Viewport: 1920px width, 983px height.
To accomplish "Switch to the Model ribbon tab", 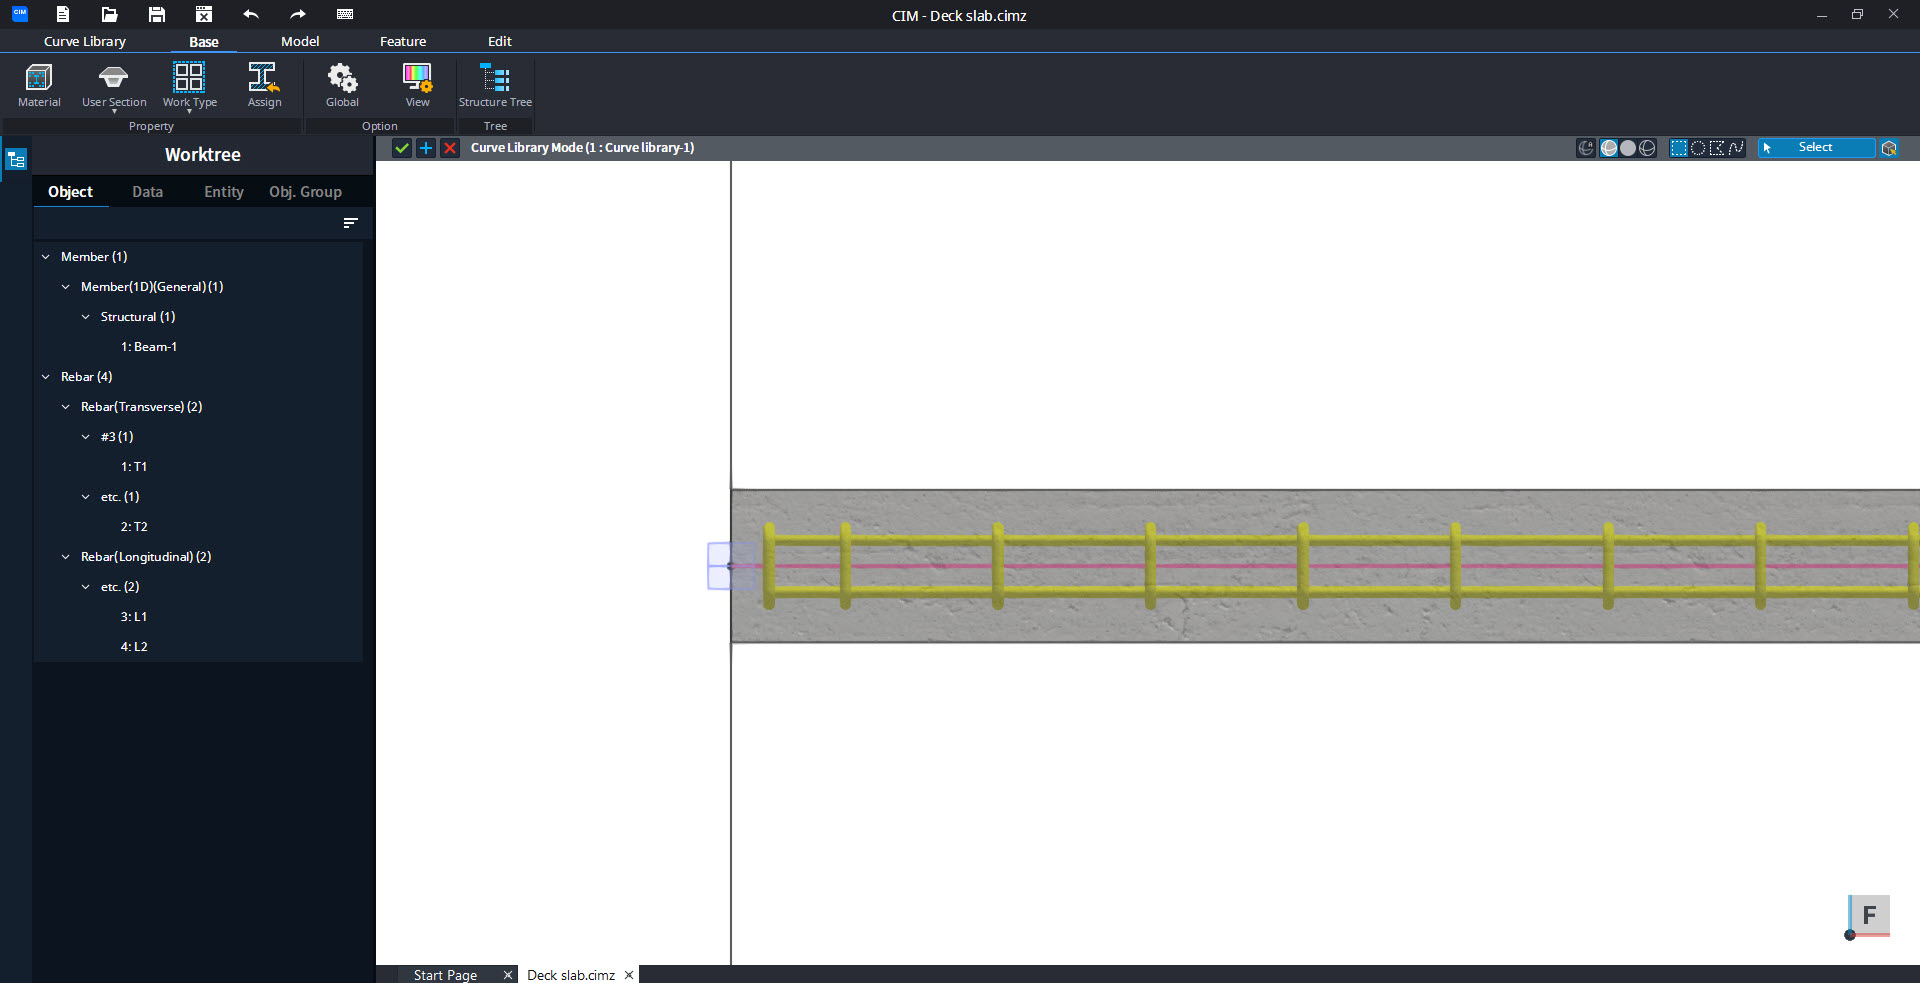I will tap(300, 41).
